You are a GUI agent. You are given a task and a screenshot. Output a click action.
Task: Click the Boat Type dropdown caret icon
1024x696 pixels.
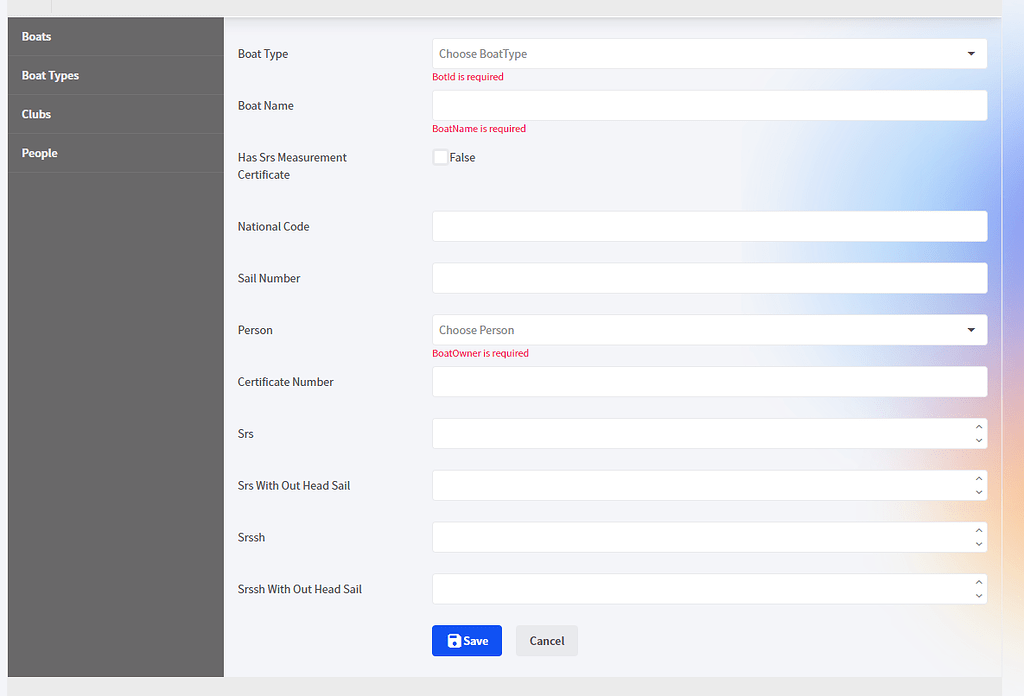pos(970,53)
